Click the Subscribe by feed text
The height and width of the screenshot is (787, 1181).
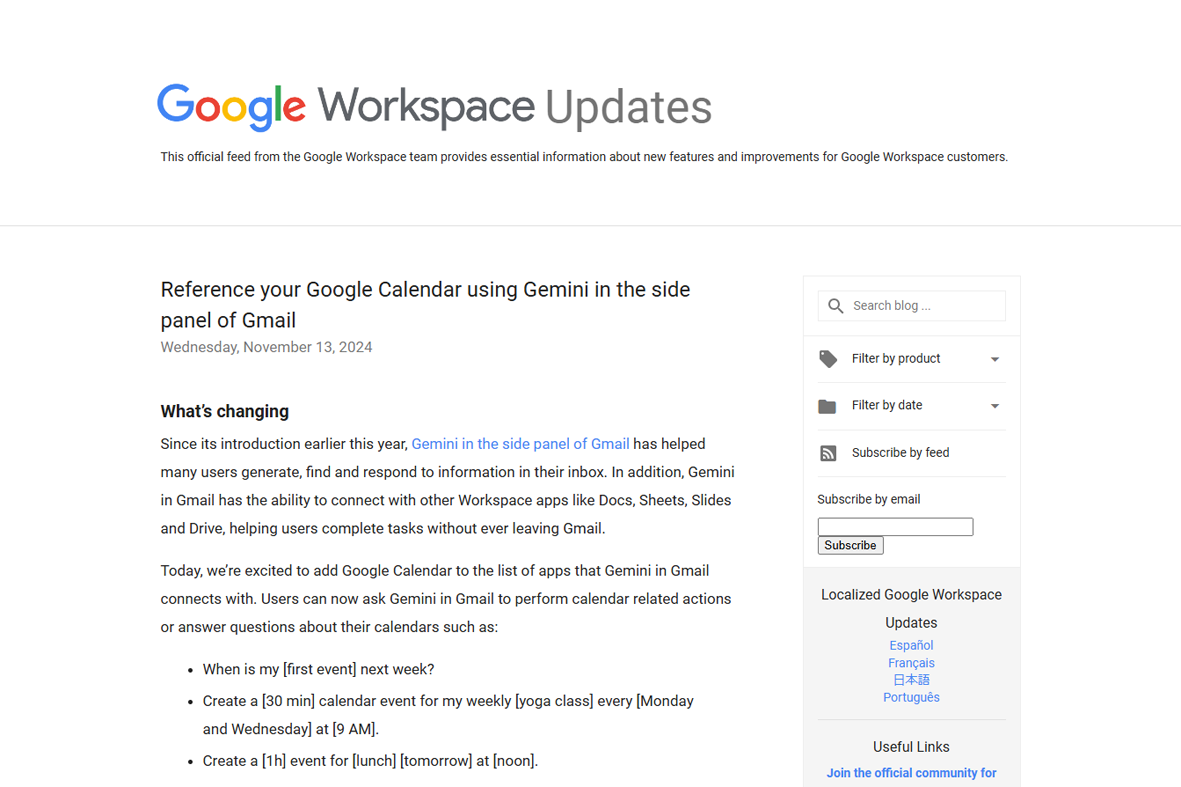[899, 452]
